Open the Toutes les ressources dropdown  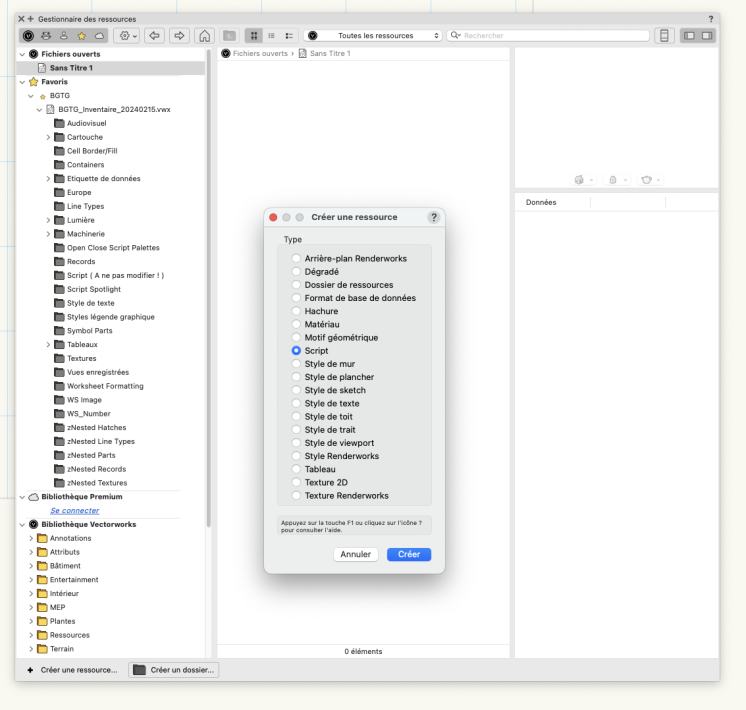pyautogui.click(x=374, y=35)
